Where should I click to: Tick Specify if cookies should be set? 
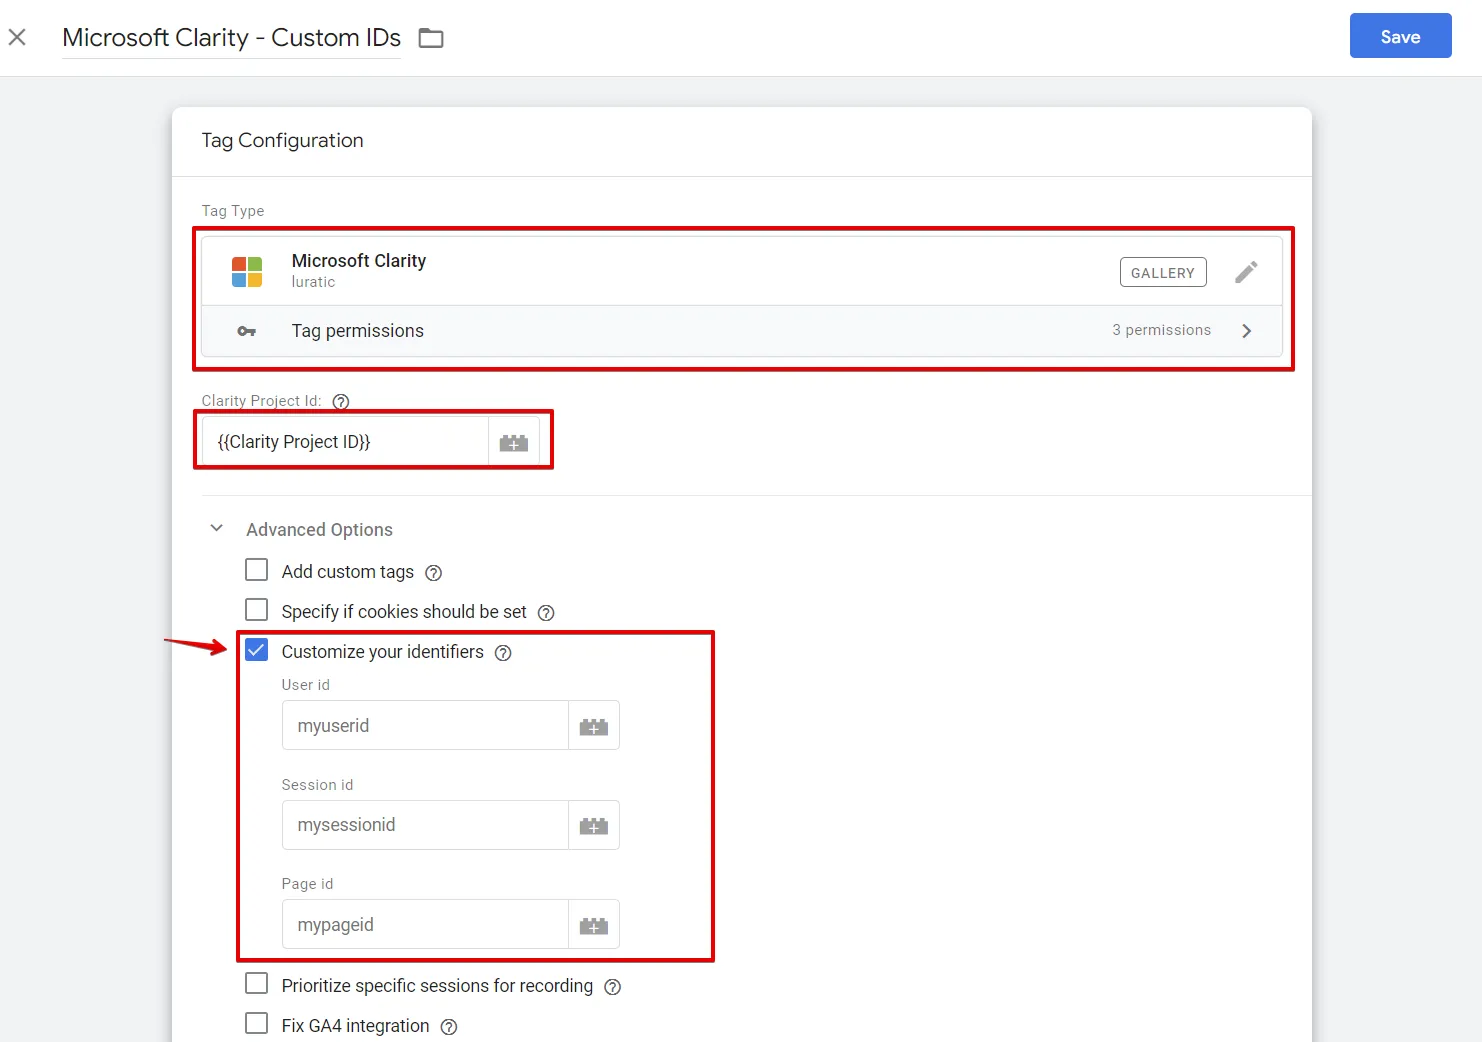pos(257,610)
